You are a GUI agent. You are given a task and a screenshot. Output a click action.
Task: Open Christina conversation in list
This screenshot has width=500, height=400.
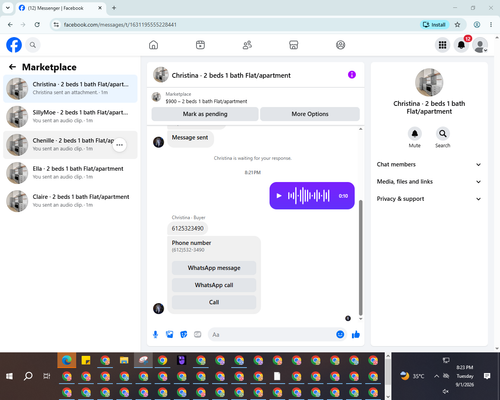click(x=70, y=89)
